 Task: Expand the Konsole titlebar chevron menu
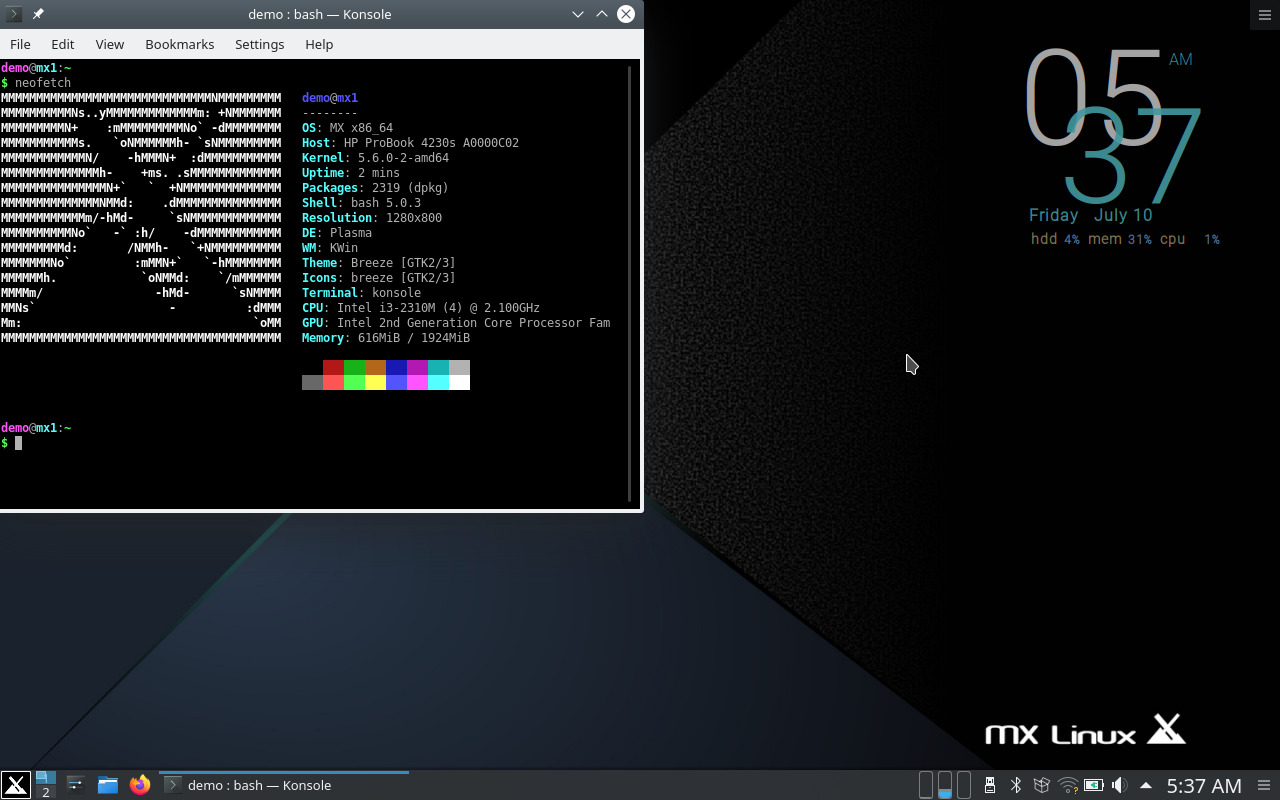(x=578, y=14)
